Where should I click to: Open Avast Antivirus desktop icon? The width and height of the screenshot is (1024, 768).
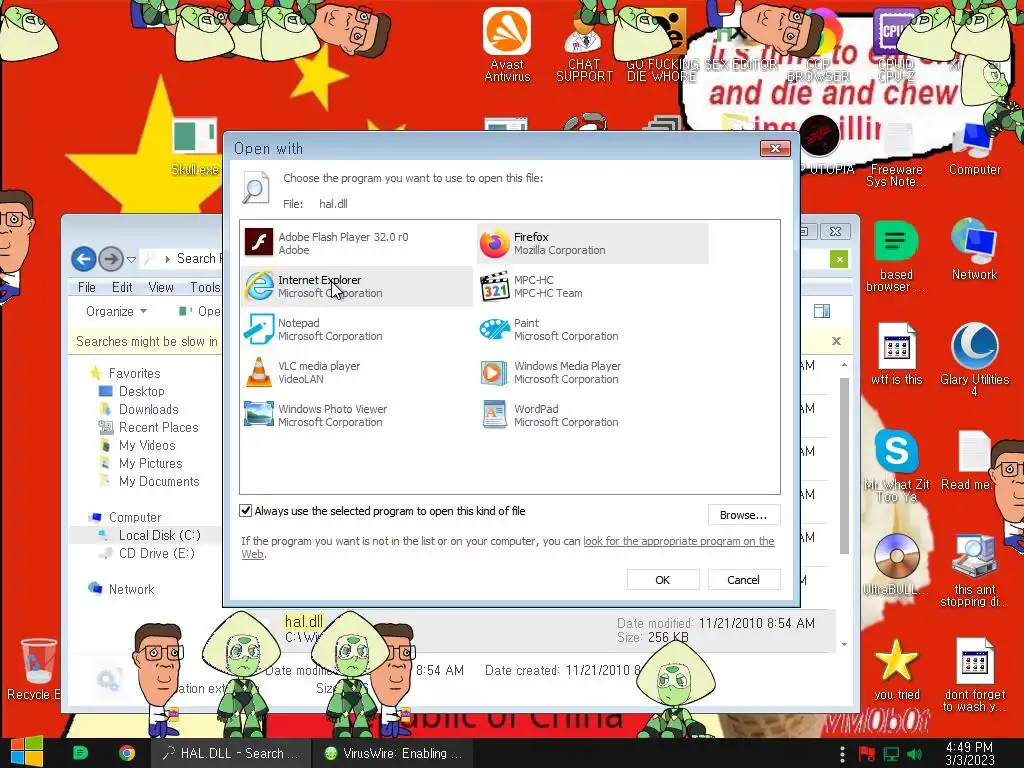tap(507, 44)
